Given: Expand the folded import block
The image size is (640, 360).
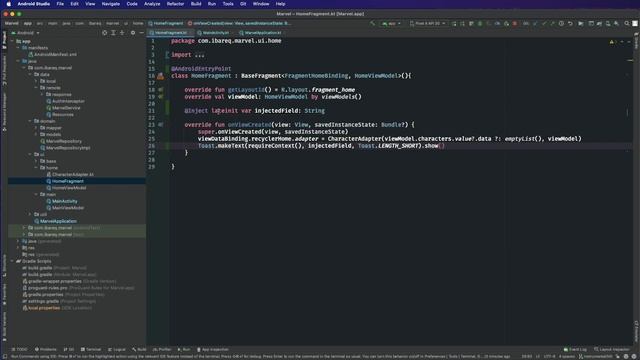Looking at the screenshot, I should click(199, 55).
